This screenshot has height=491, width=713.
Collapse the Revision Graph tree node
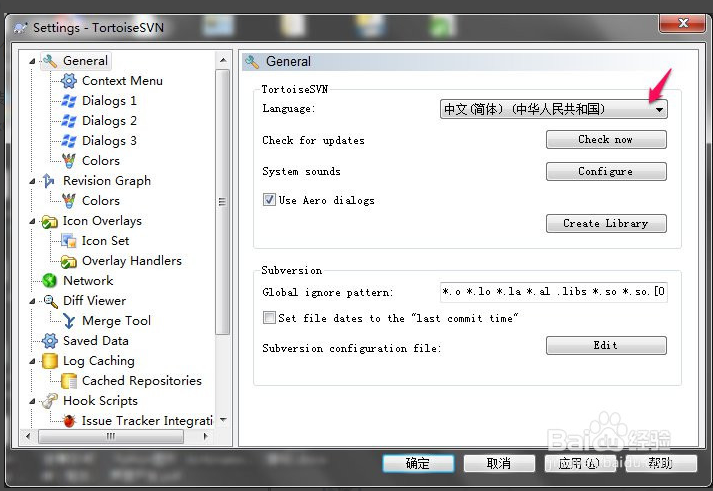pos(32,181)
